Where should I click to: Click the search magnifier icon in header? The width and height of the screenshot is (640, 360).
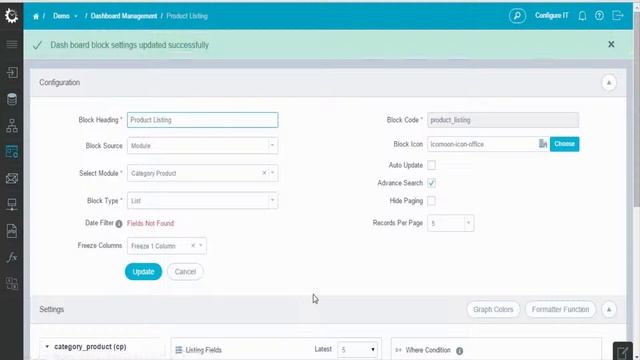(x=517, y=16)
